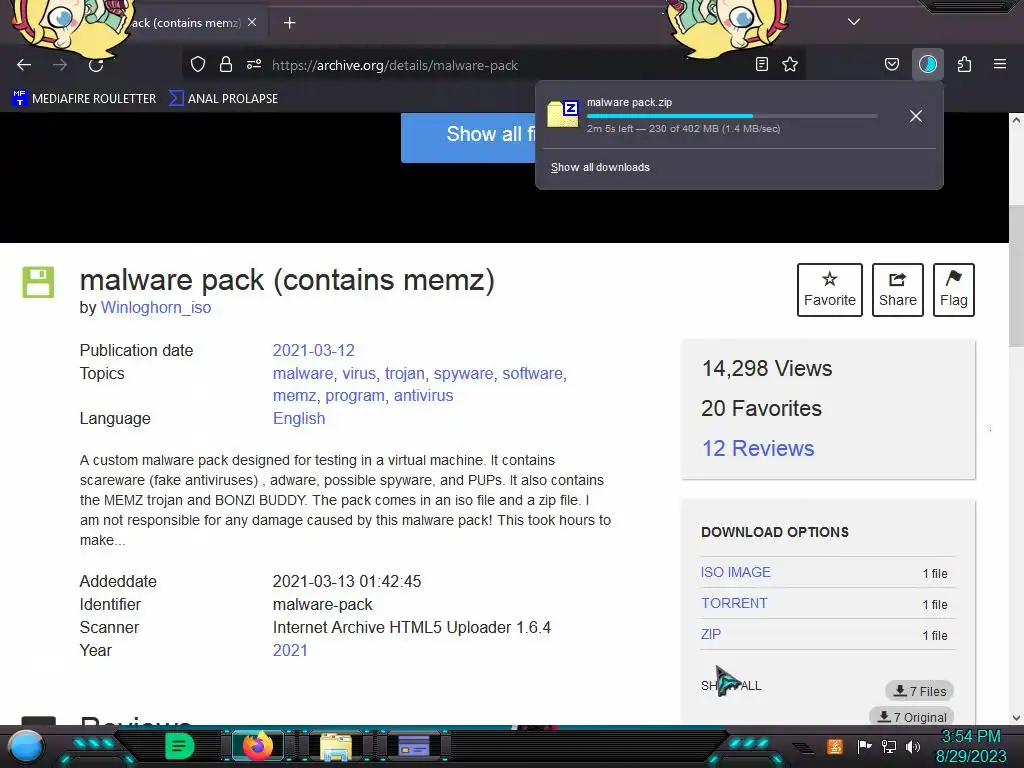
Task: Open the purple window app on taskbar
Action: click(414, 746)
